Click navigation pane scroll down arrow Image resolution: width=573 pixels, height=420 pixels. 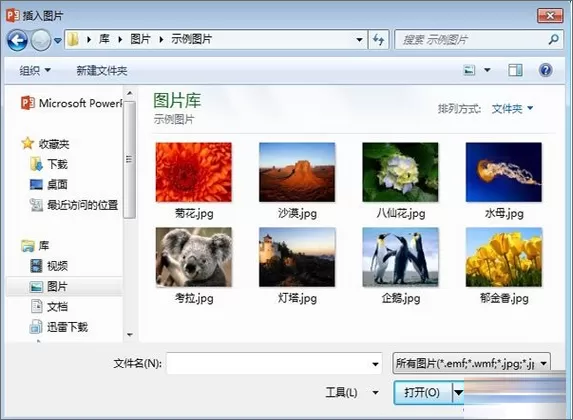pyautogui.click(x=129, y=334)
